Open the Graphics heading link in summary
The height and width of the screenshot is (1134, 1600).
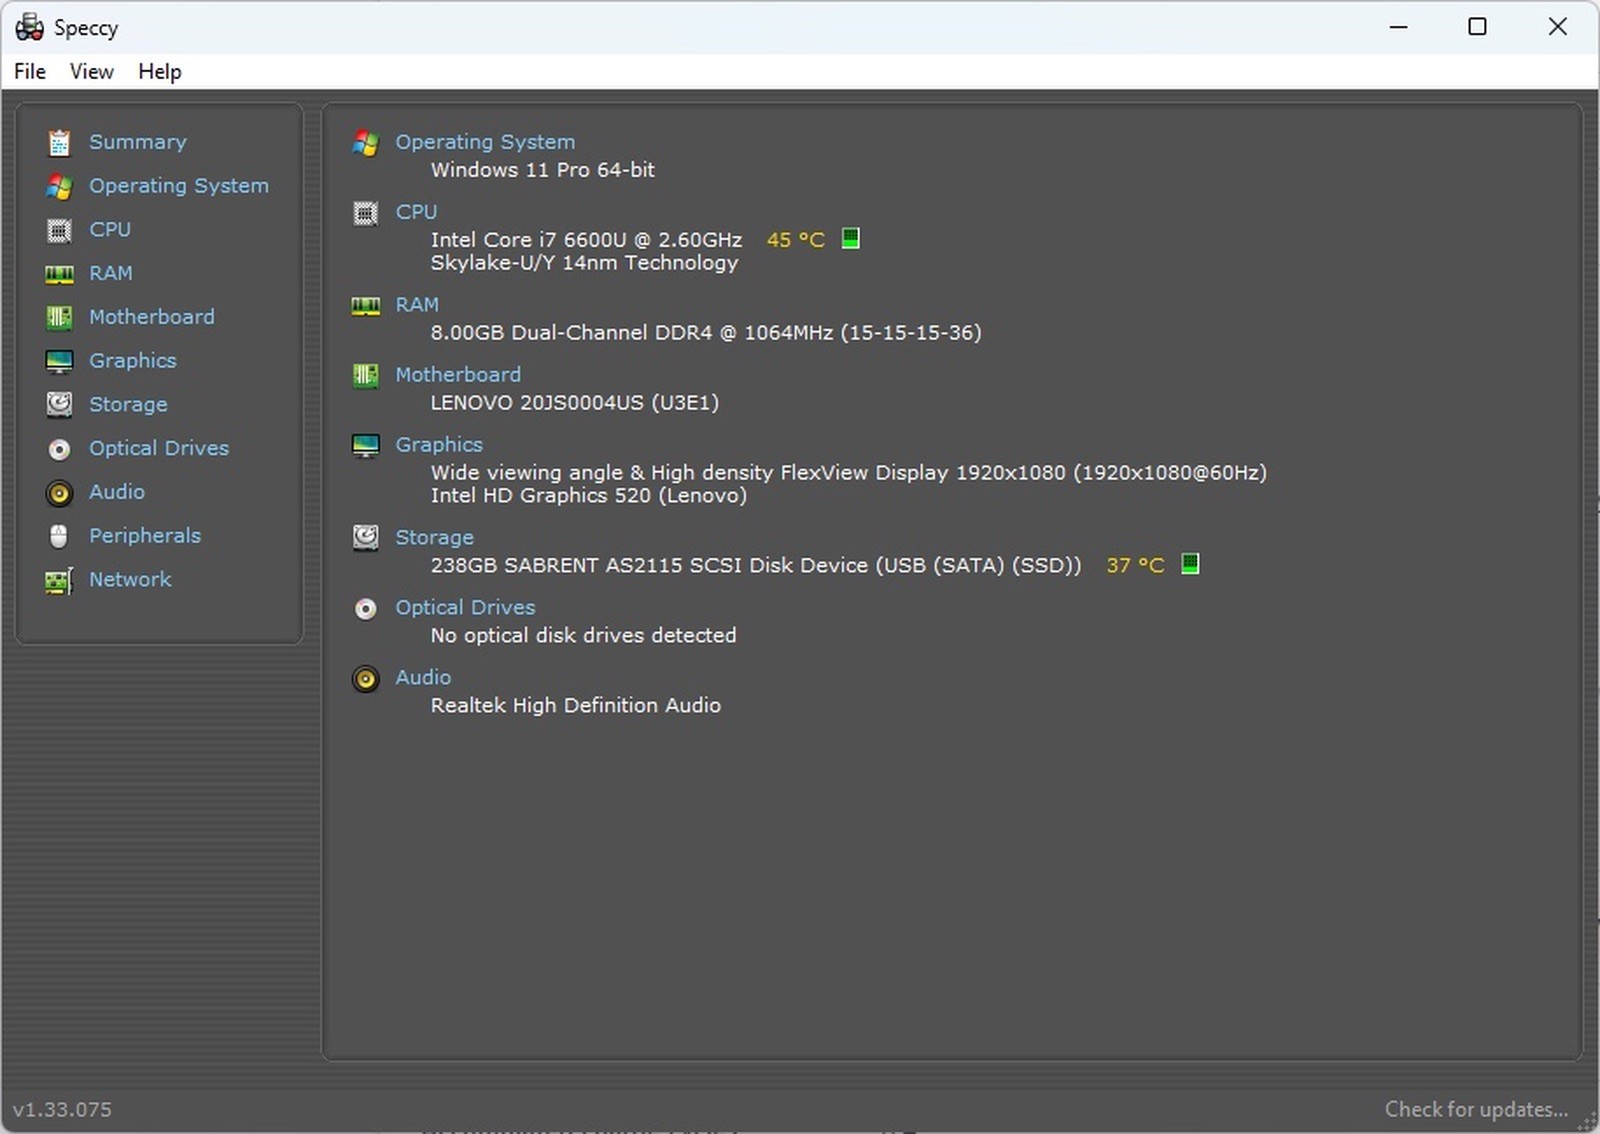click(x=439, y=444)
